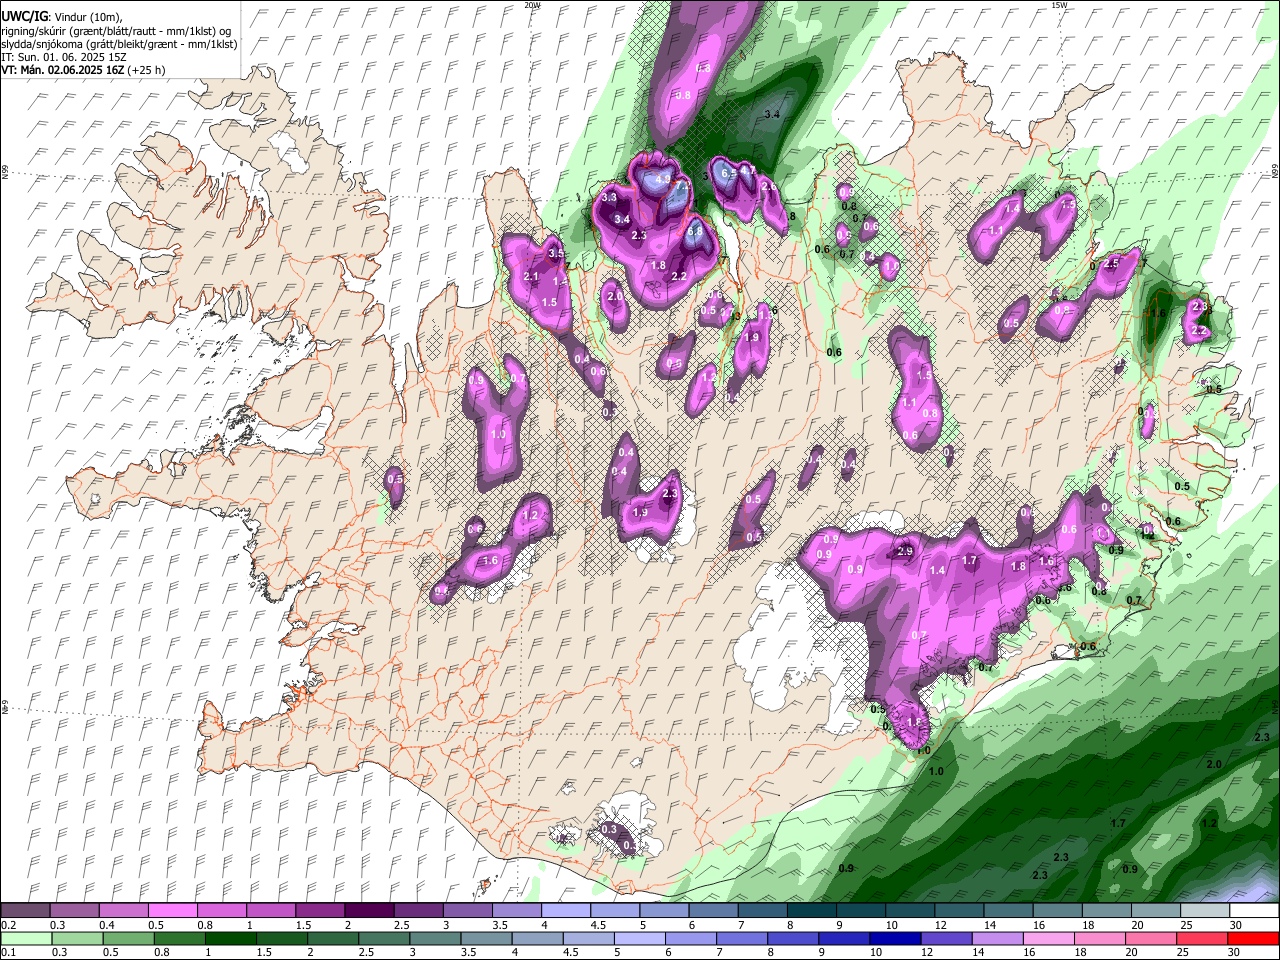Pick the navy swatch between lower 10 and 12
Image resolution: width=1280 pixels, height=960 pixels.
click(x=894, y=938)
